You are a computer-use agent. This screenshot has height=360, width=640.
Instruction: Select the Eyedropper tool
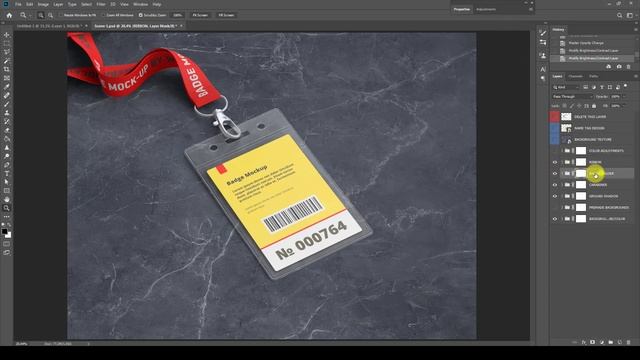pyautogui.click(x=7, y=87)
